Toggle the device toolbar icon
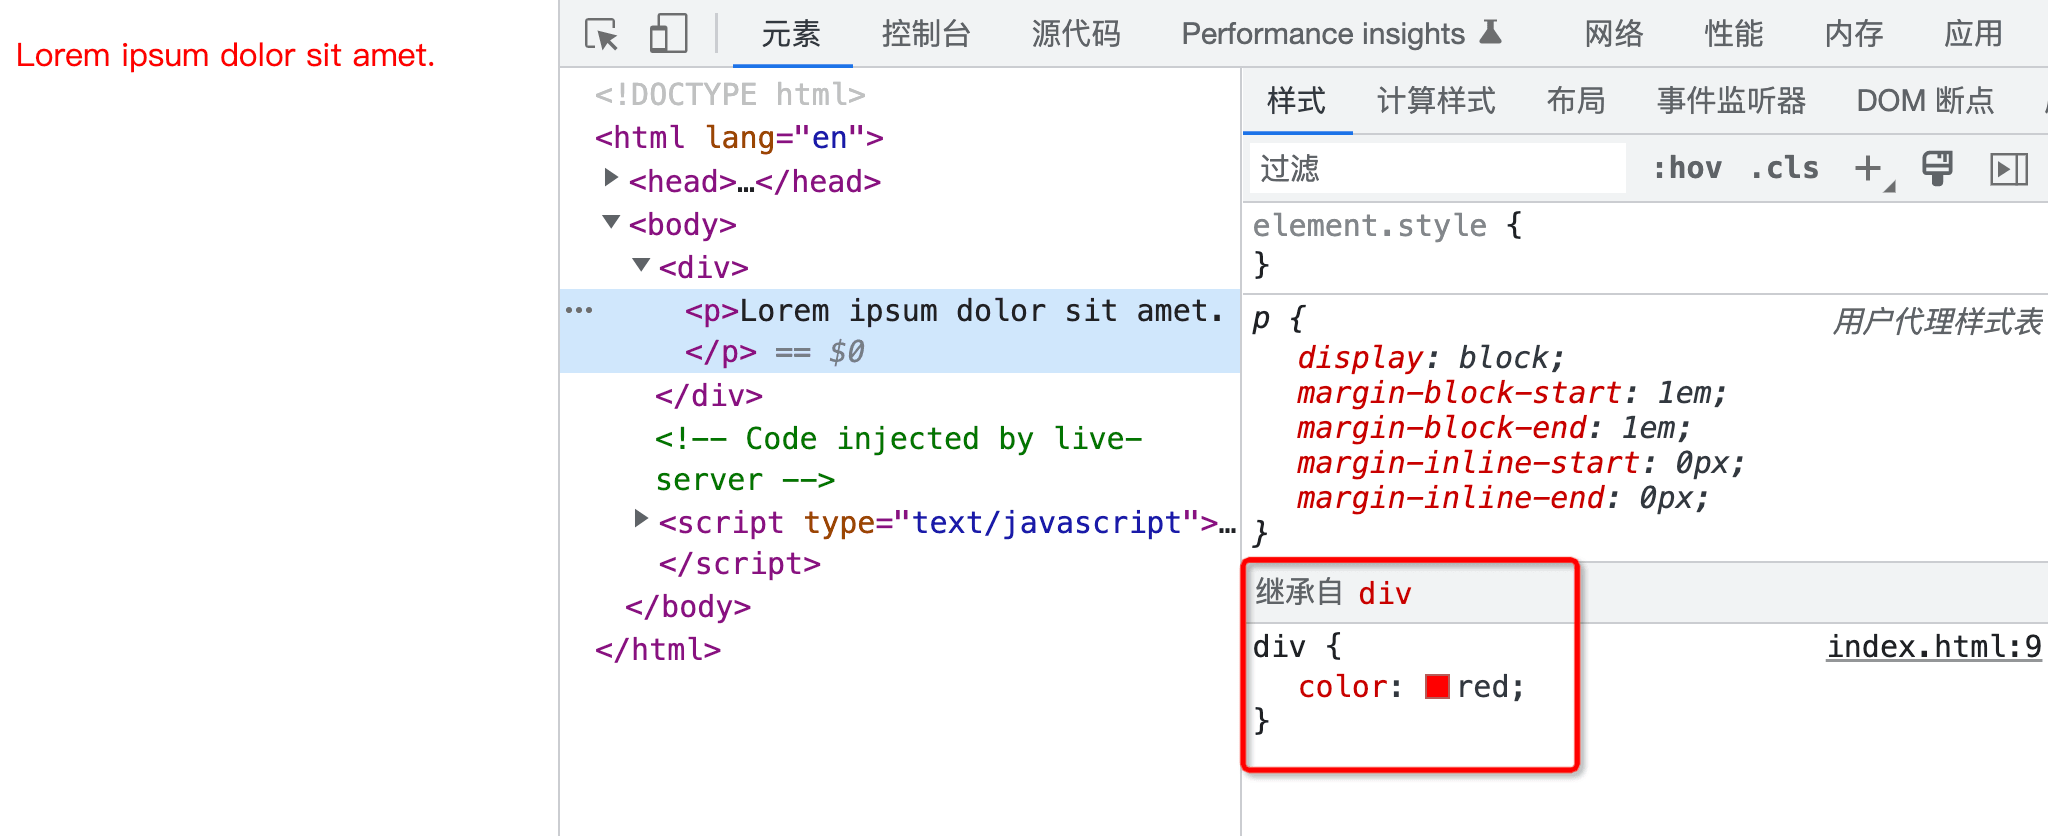 668,34
